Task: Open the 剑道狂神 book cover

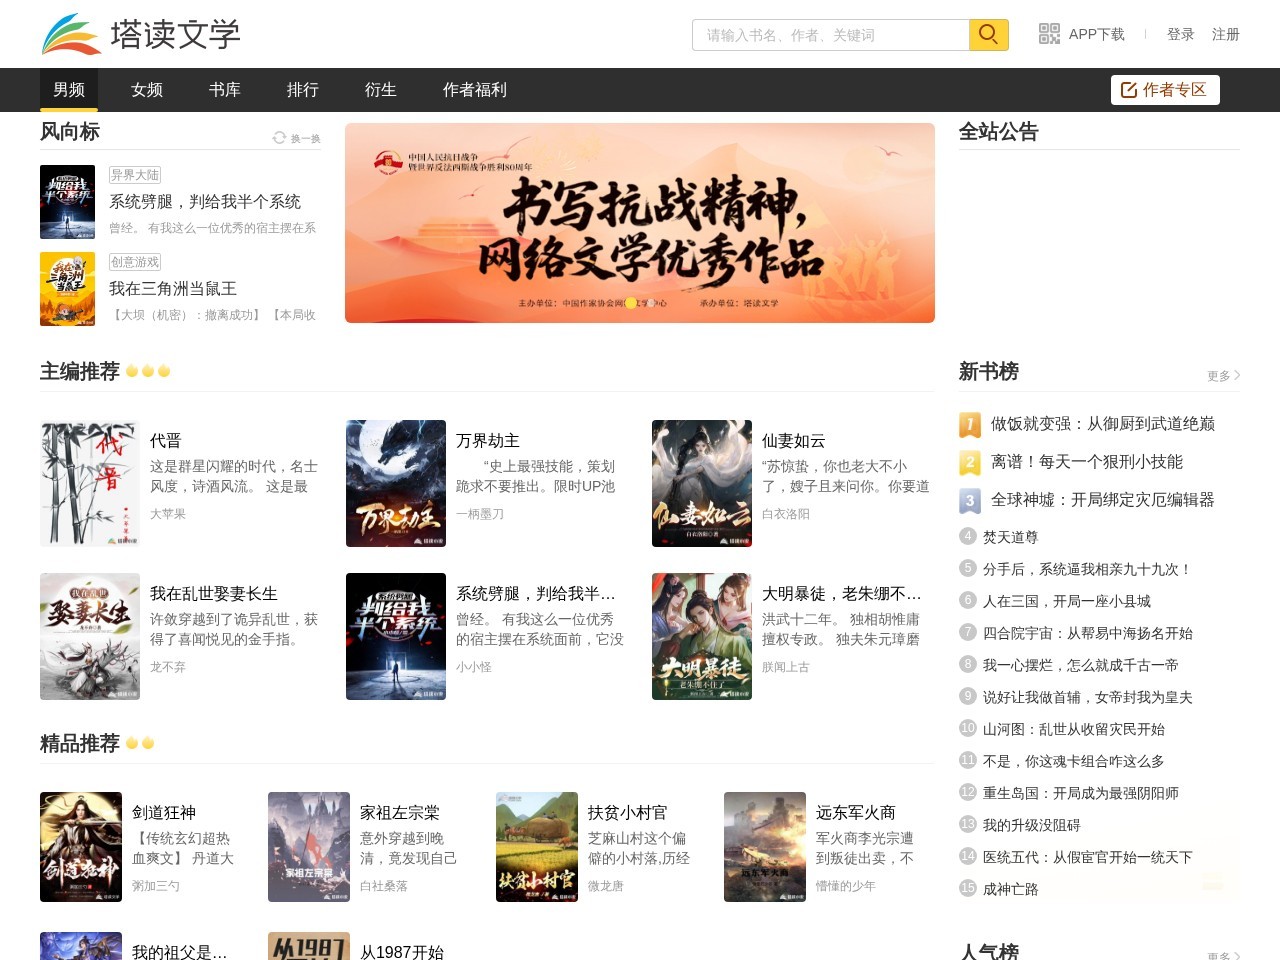Action: click(81, 847)
